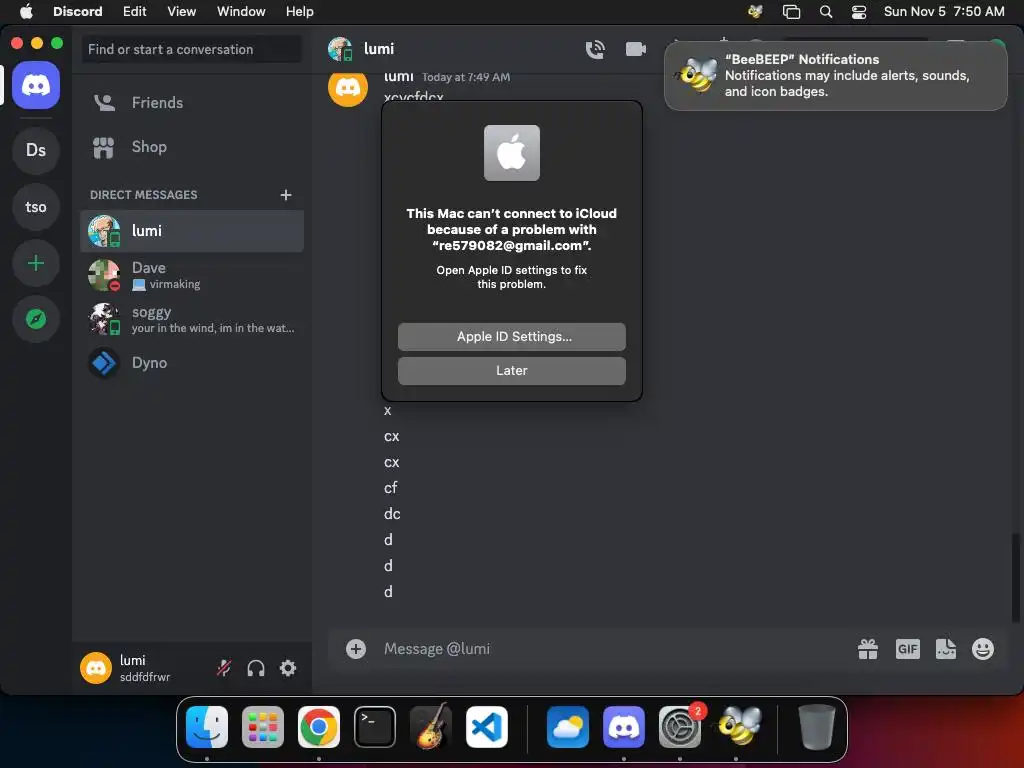Open Trash from the Dock
This screenshot has height=768, width=1024.
816,727
